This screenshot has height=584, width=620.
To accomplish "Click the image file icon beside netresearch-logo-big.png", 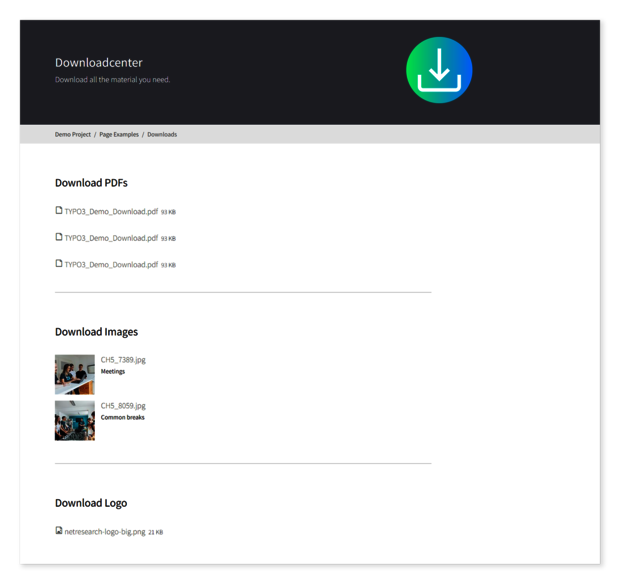I will [x=59, y=531].
